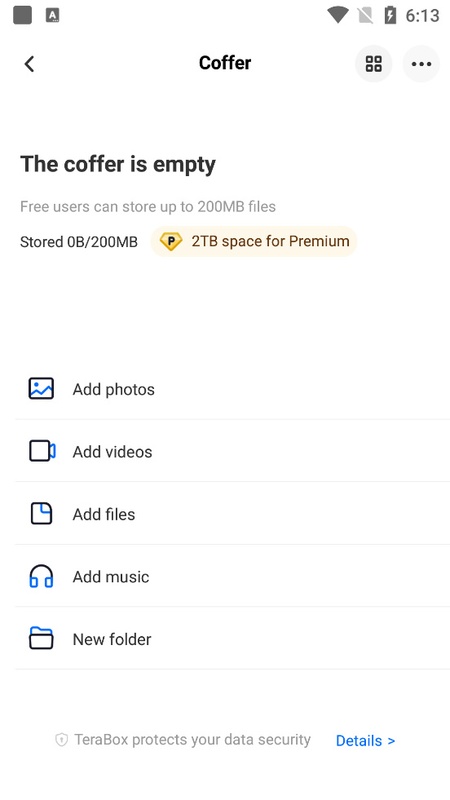Viewport: 450px width, 800px height.
Task: Tap the Stored 0B/200MB usage text
Action: point(79,242)
